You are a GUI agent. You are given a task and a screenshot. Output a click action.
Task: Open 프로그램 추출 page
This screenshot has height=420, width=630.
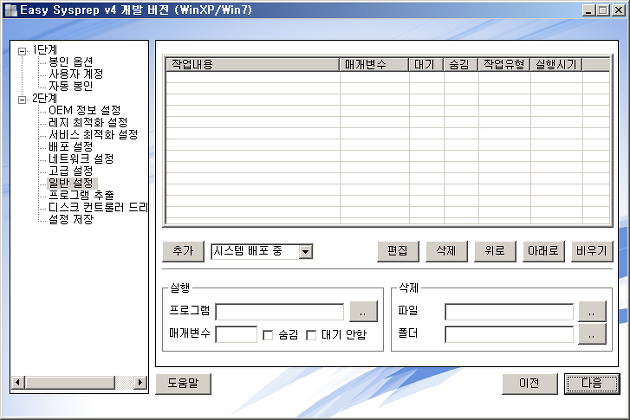[81, 195]
